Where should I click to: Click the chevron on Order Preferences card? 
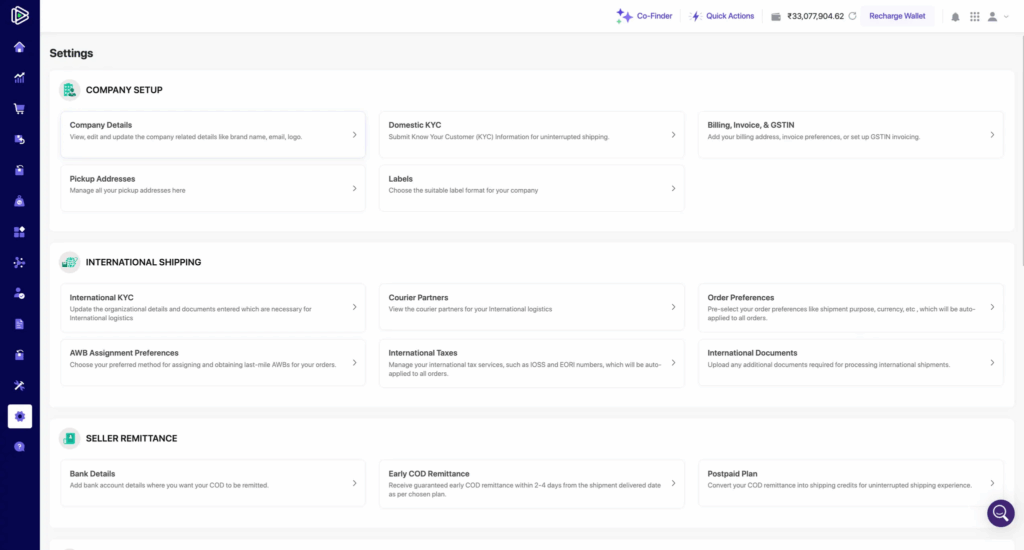pyautogui.click(x=992, y=307)
